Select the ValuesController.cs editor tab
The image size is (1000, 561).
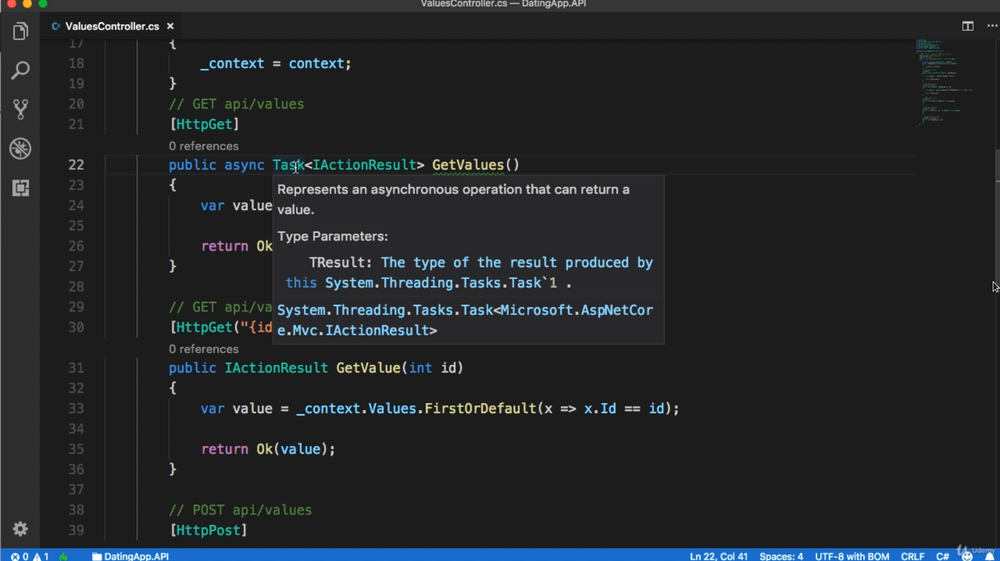click(110, 26)
